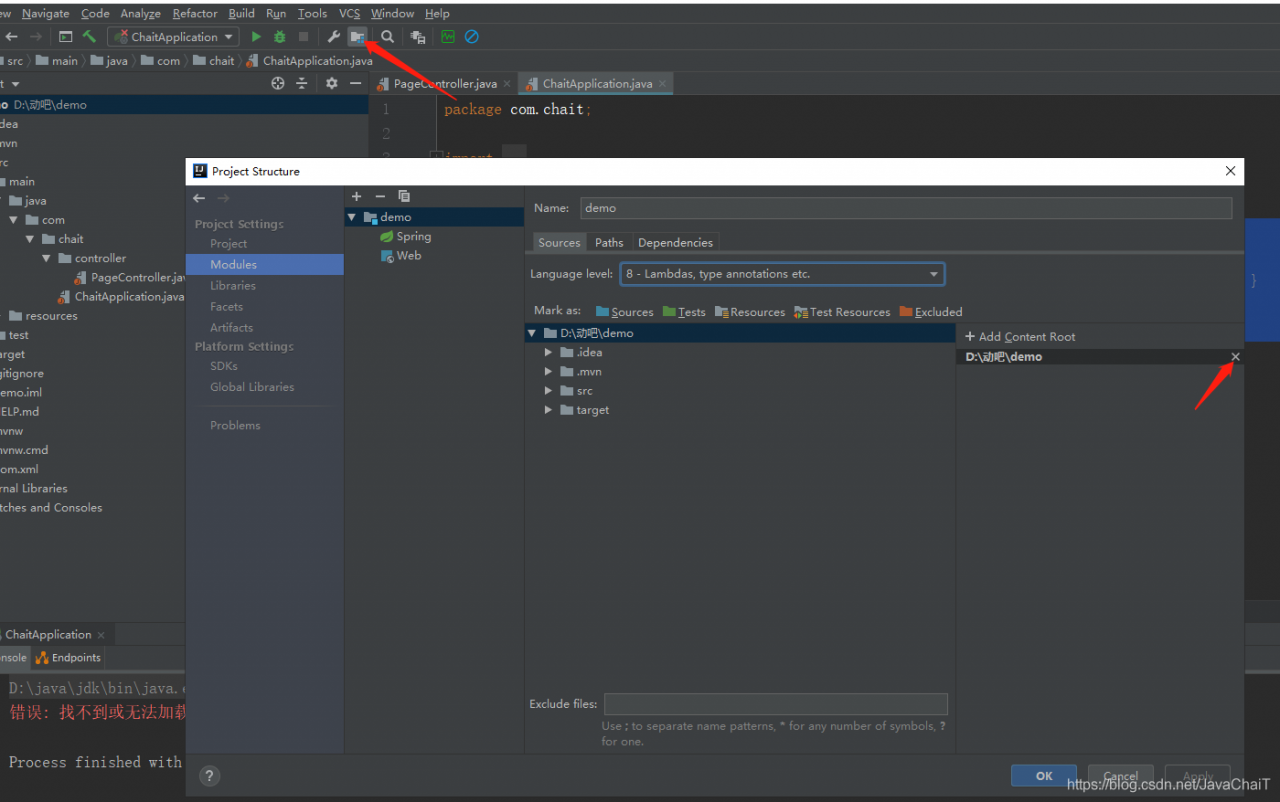Click the toolbar forward arrow icon

tap(36, 37)
